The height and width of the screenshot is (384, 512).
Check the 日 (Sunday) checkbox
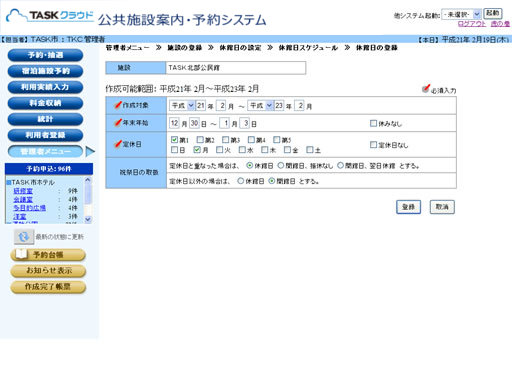(x=174, y=150)
